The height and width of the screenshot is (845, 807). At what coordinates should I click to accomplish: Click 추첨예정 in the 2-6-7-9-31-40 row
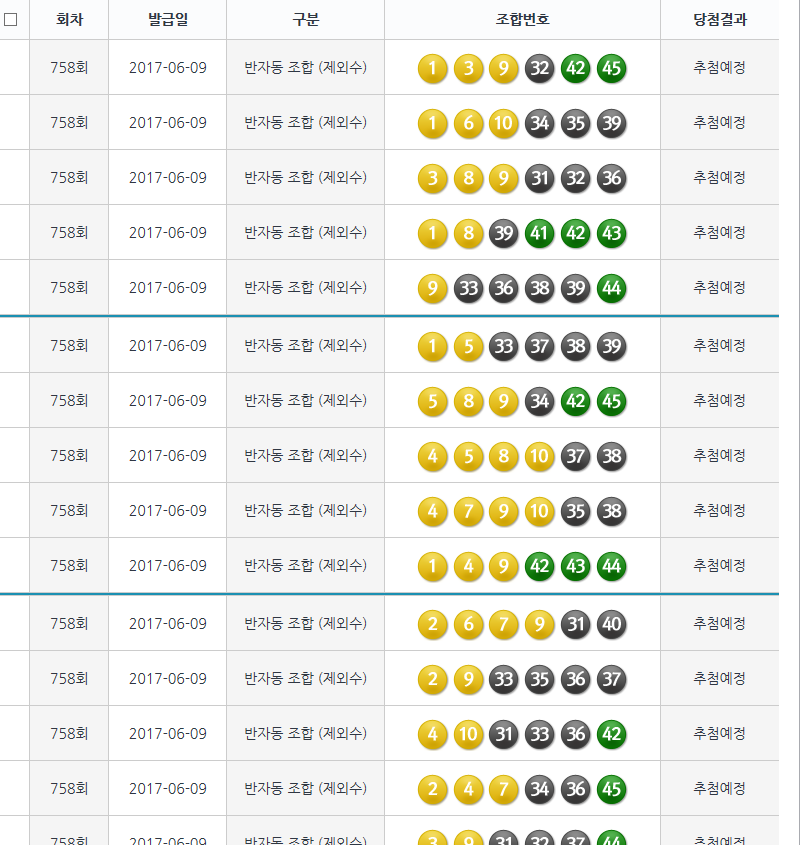point(719,624)
